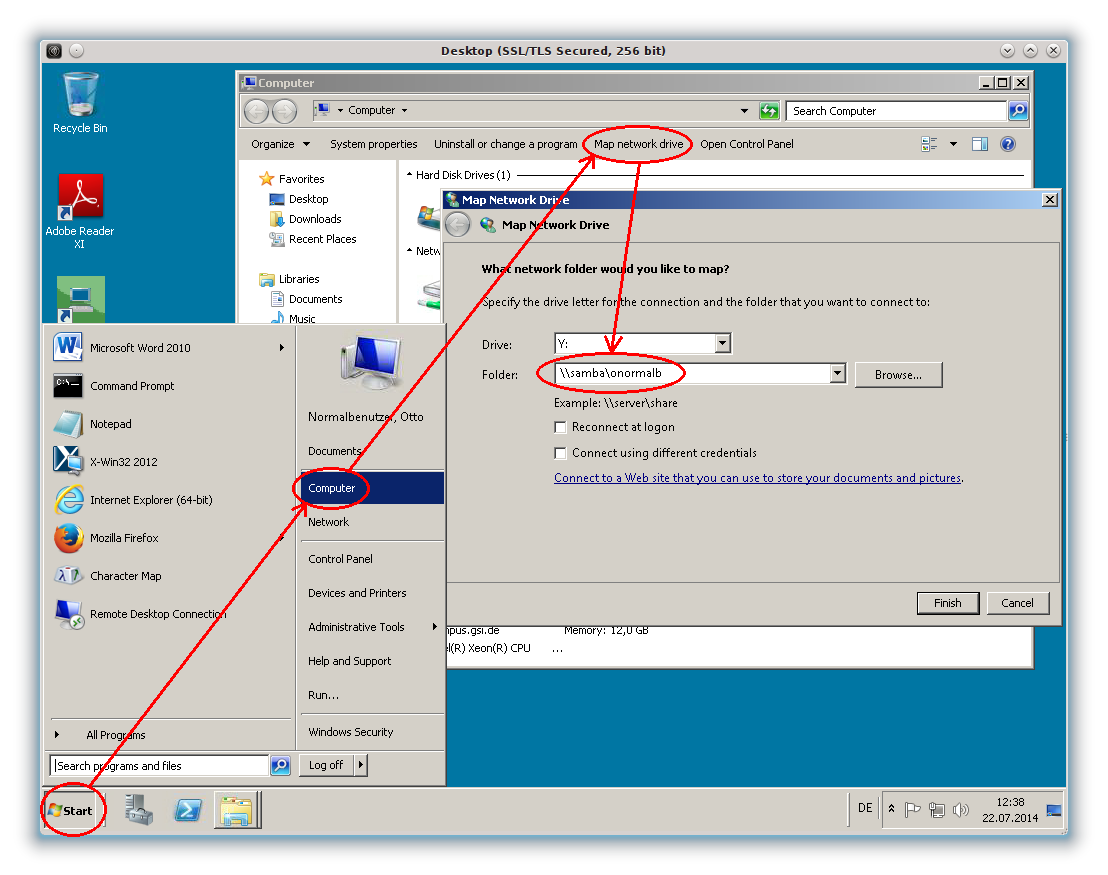The height and width of the screenshot is (875, 1108).
Task: Click the Help question mark icon
Action: (1008, 144)
